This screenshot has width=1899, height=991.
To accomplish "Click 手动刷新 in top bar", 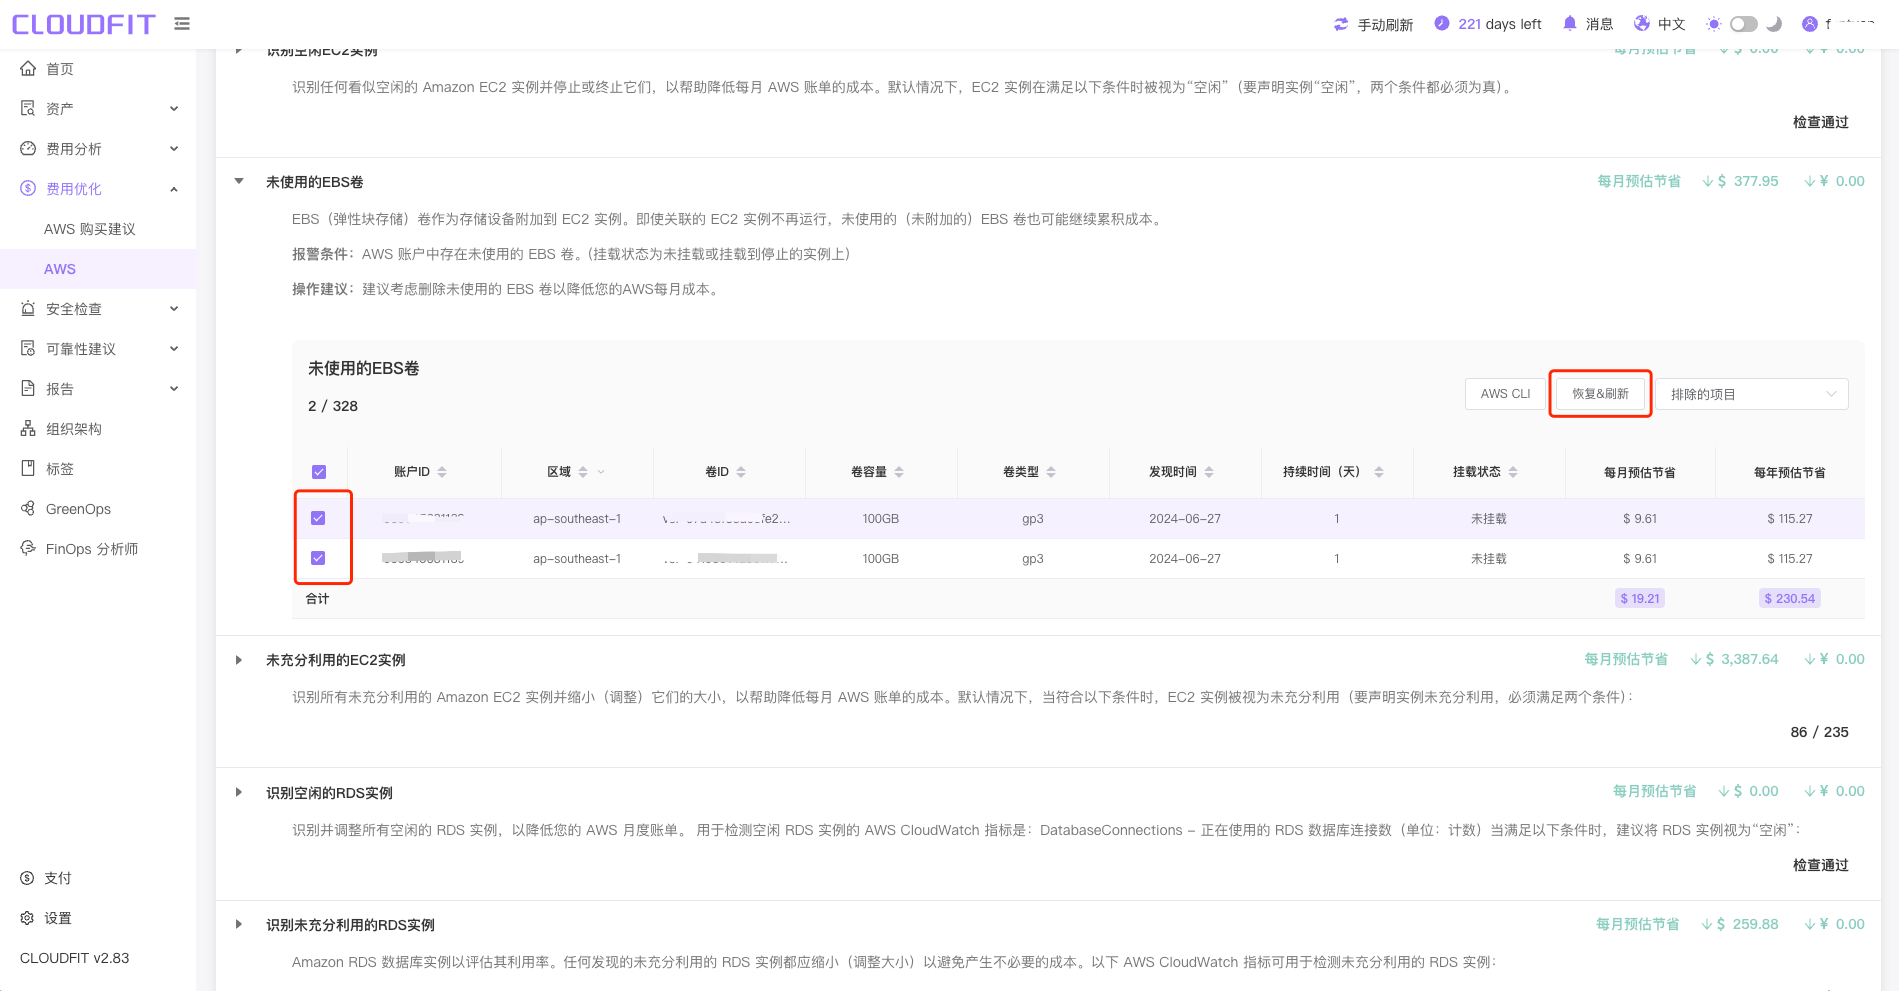I will tap(1385, 24).
